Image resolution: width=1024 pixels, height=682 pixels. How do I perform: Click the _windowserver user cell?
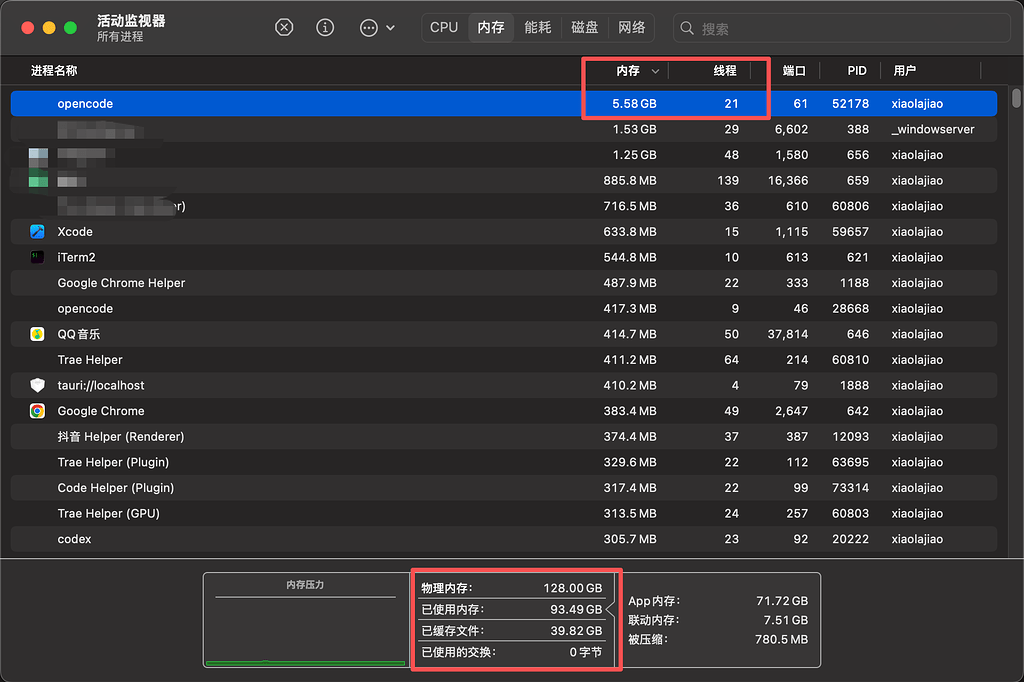933,129
